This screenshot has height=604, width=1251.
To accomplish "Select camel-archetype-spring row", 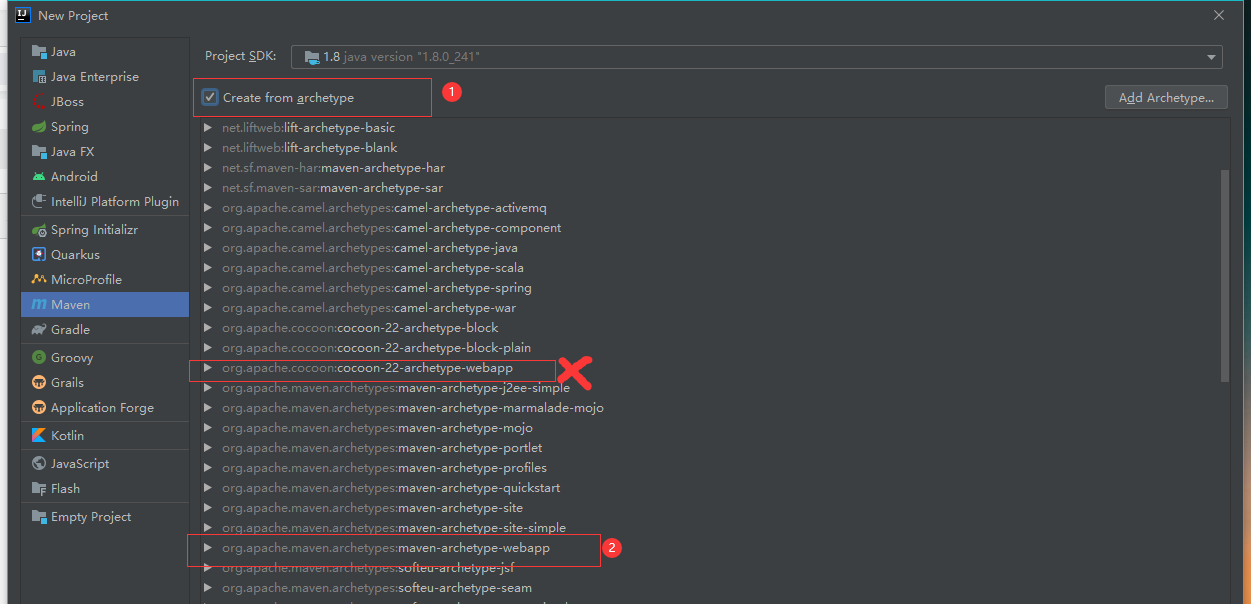I will pyautogui.click(x=708, y=288).
